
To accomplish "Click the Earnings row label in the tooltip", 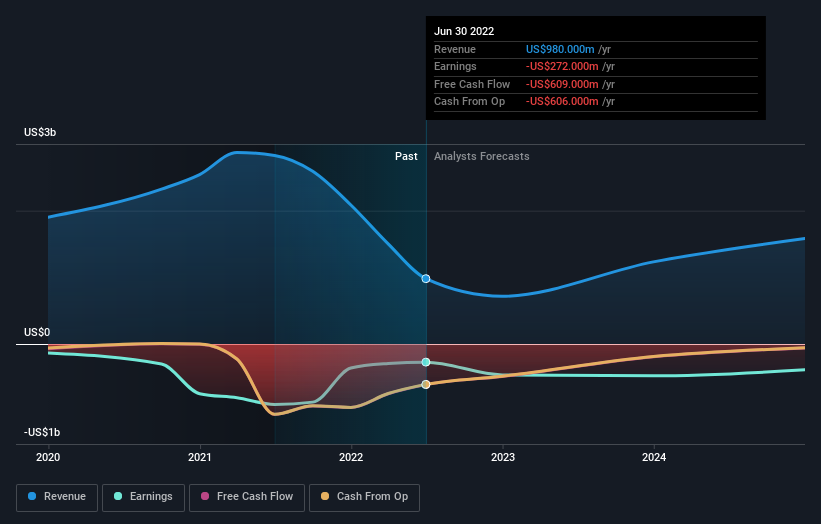I will coord(455,66).
